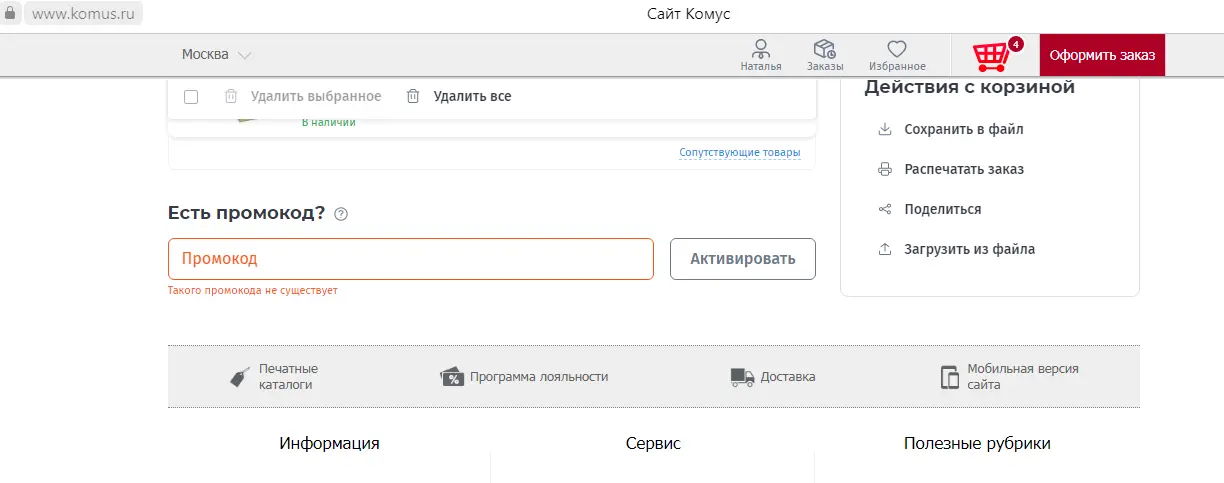
Task: Click the Есть промокод? heading
Action: pyautogui.click(x=246, y=212)
